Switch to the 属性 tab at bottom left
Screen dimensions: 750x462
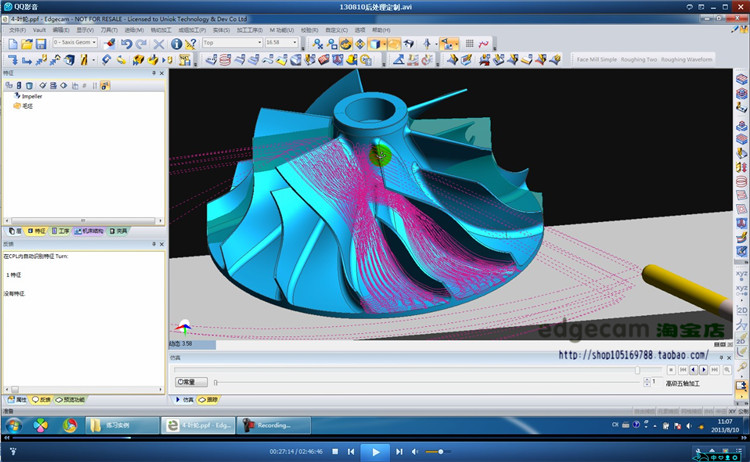click(x=17, y=399)
